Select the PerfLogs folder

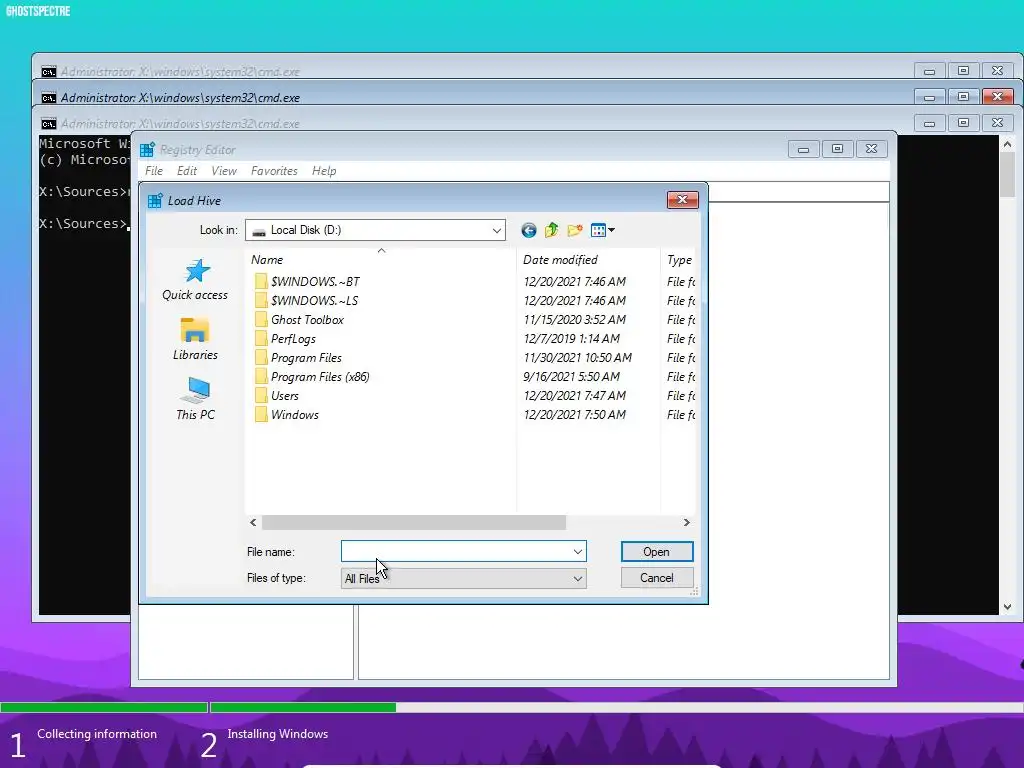coord(285,338)
